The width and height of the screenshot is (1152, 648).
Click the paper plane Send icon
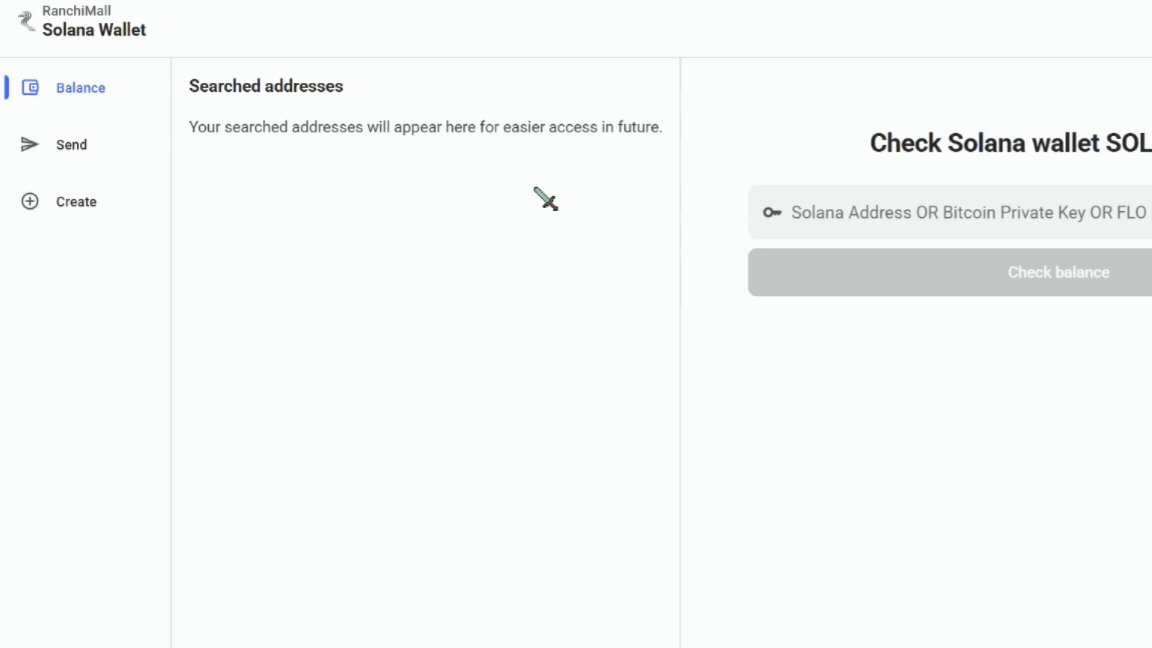coord(30,145)
